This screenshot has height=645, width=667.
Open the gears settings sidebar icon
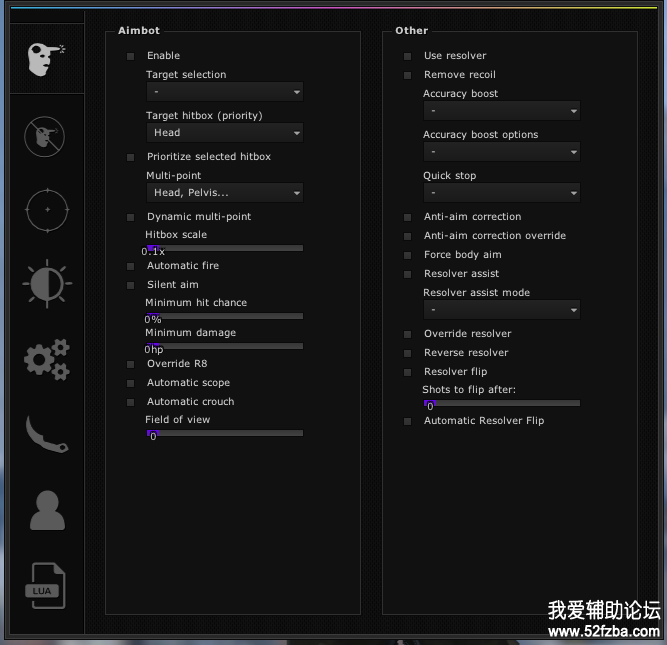point(46,359)
